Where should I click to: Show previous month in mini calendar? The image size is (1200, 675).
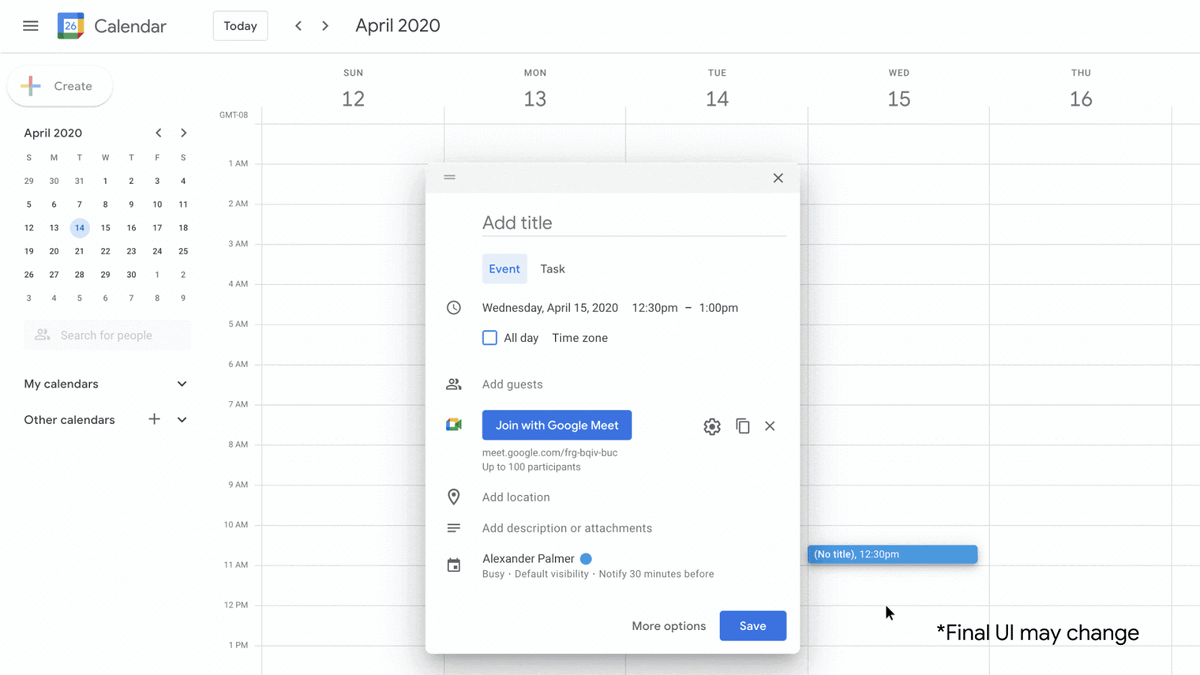coord(158,133)
